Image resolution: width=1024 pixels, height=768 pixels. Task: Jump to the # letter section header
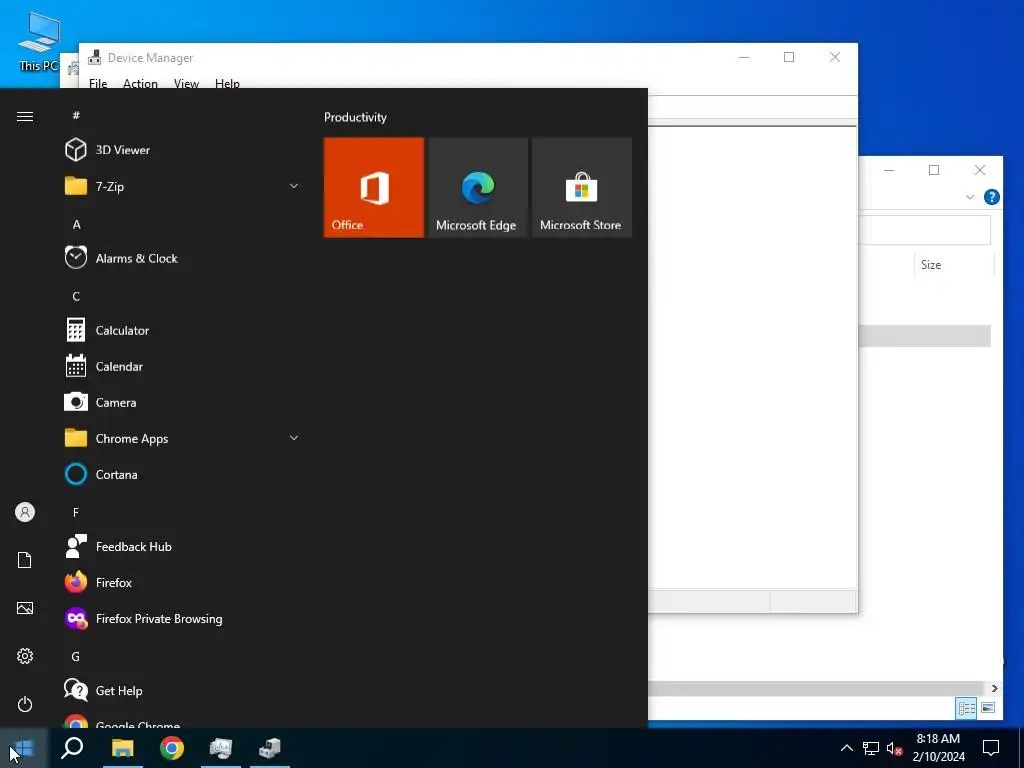coord(76,116)
